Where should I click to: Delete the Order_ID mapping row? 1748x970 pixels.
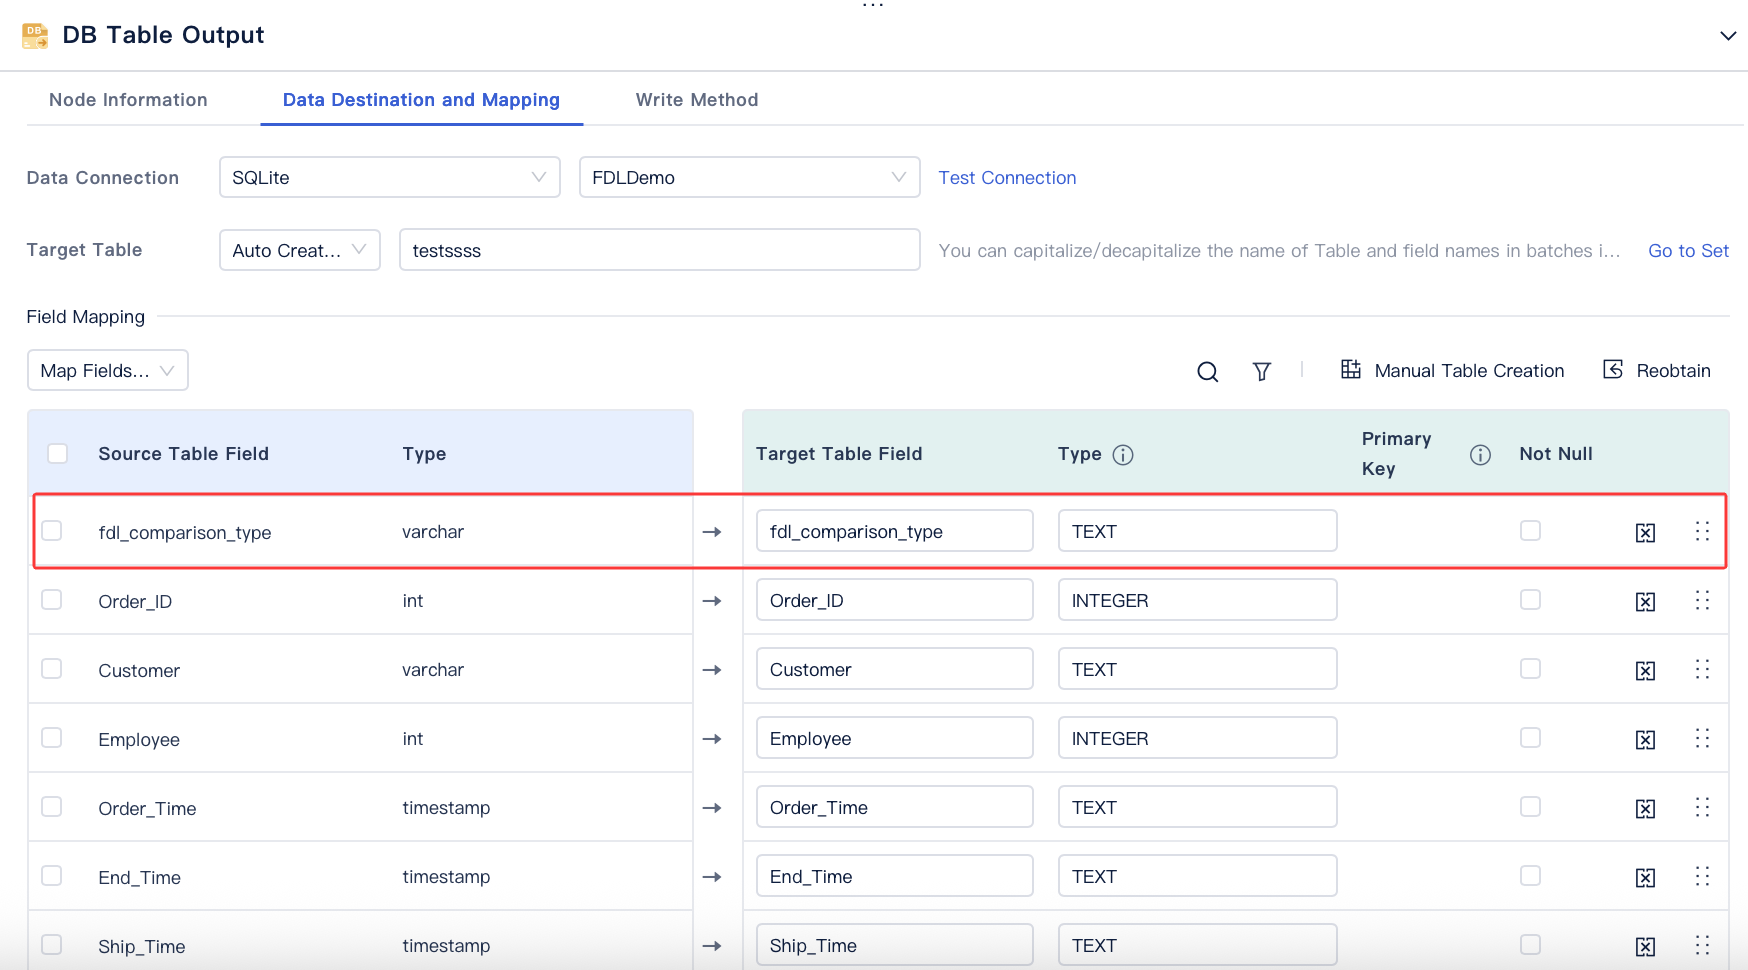[x=1645, y=601]
